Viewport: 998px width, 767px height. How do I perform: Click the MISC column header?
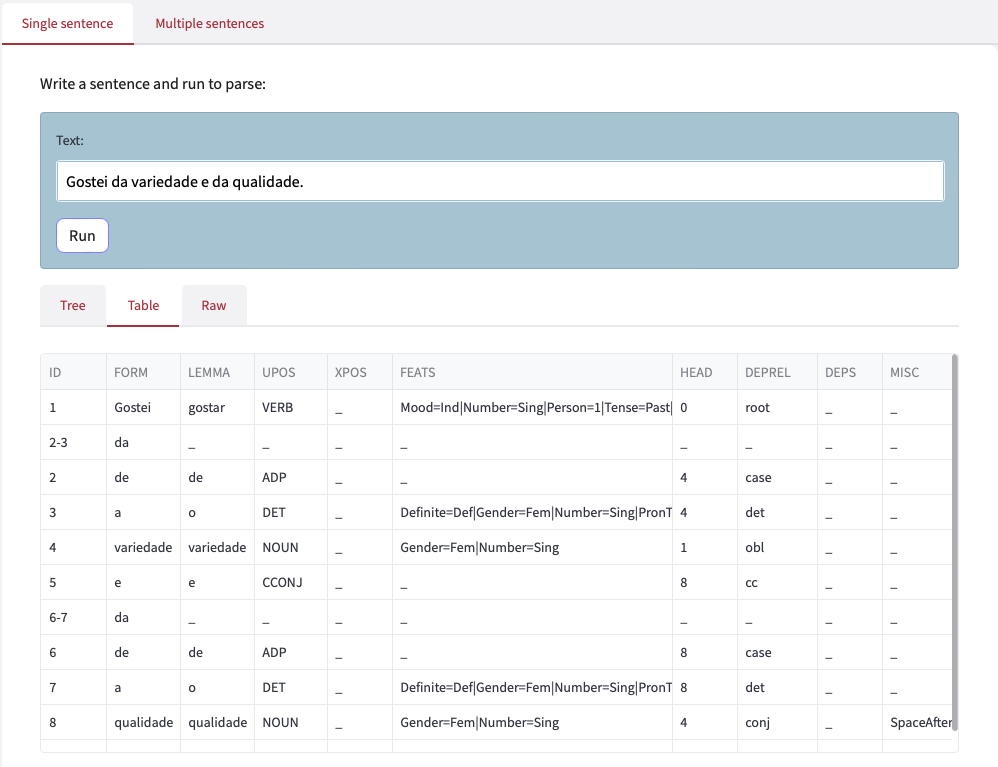click(x=904, y=372)
